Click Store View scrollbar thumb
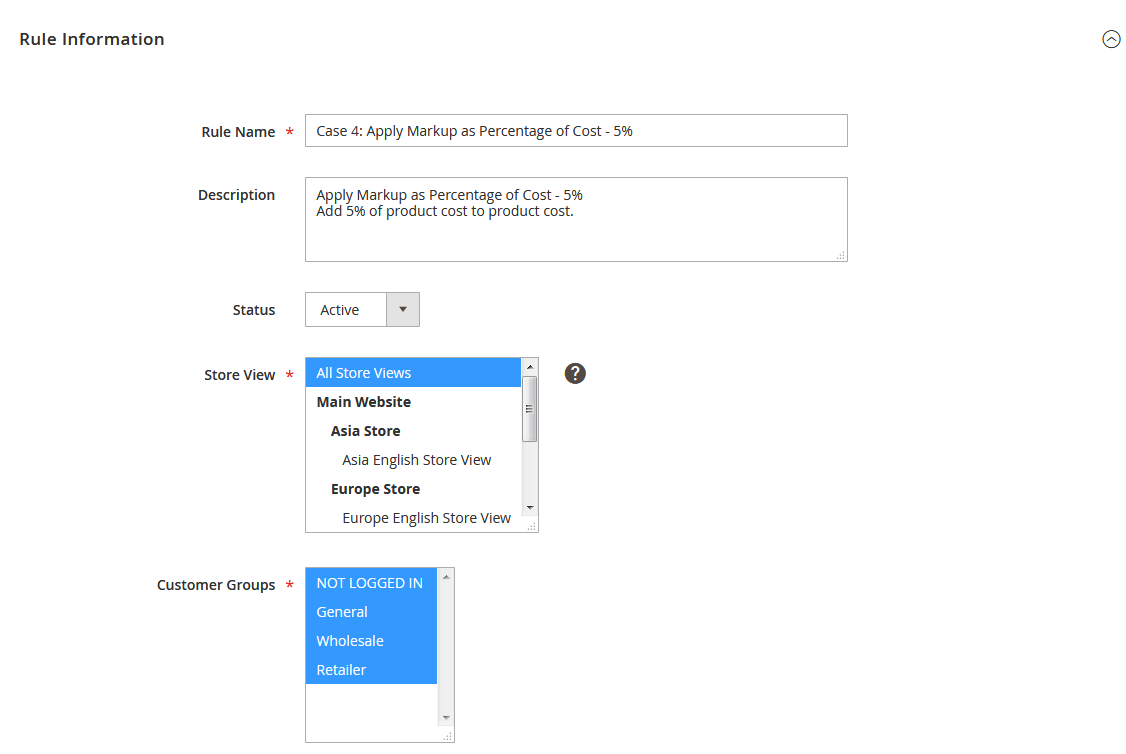The height and width of the screenshot is (754, 1126). pos(530,408)
